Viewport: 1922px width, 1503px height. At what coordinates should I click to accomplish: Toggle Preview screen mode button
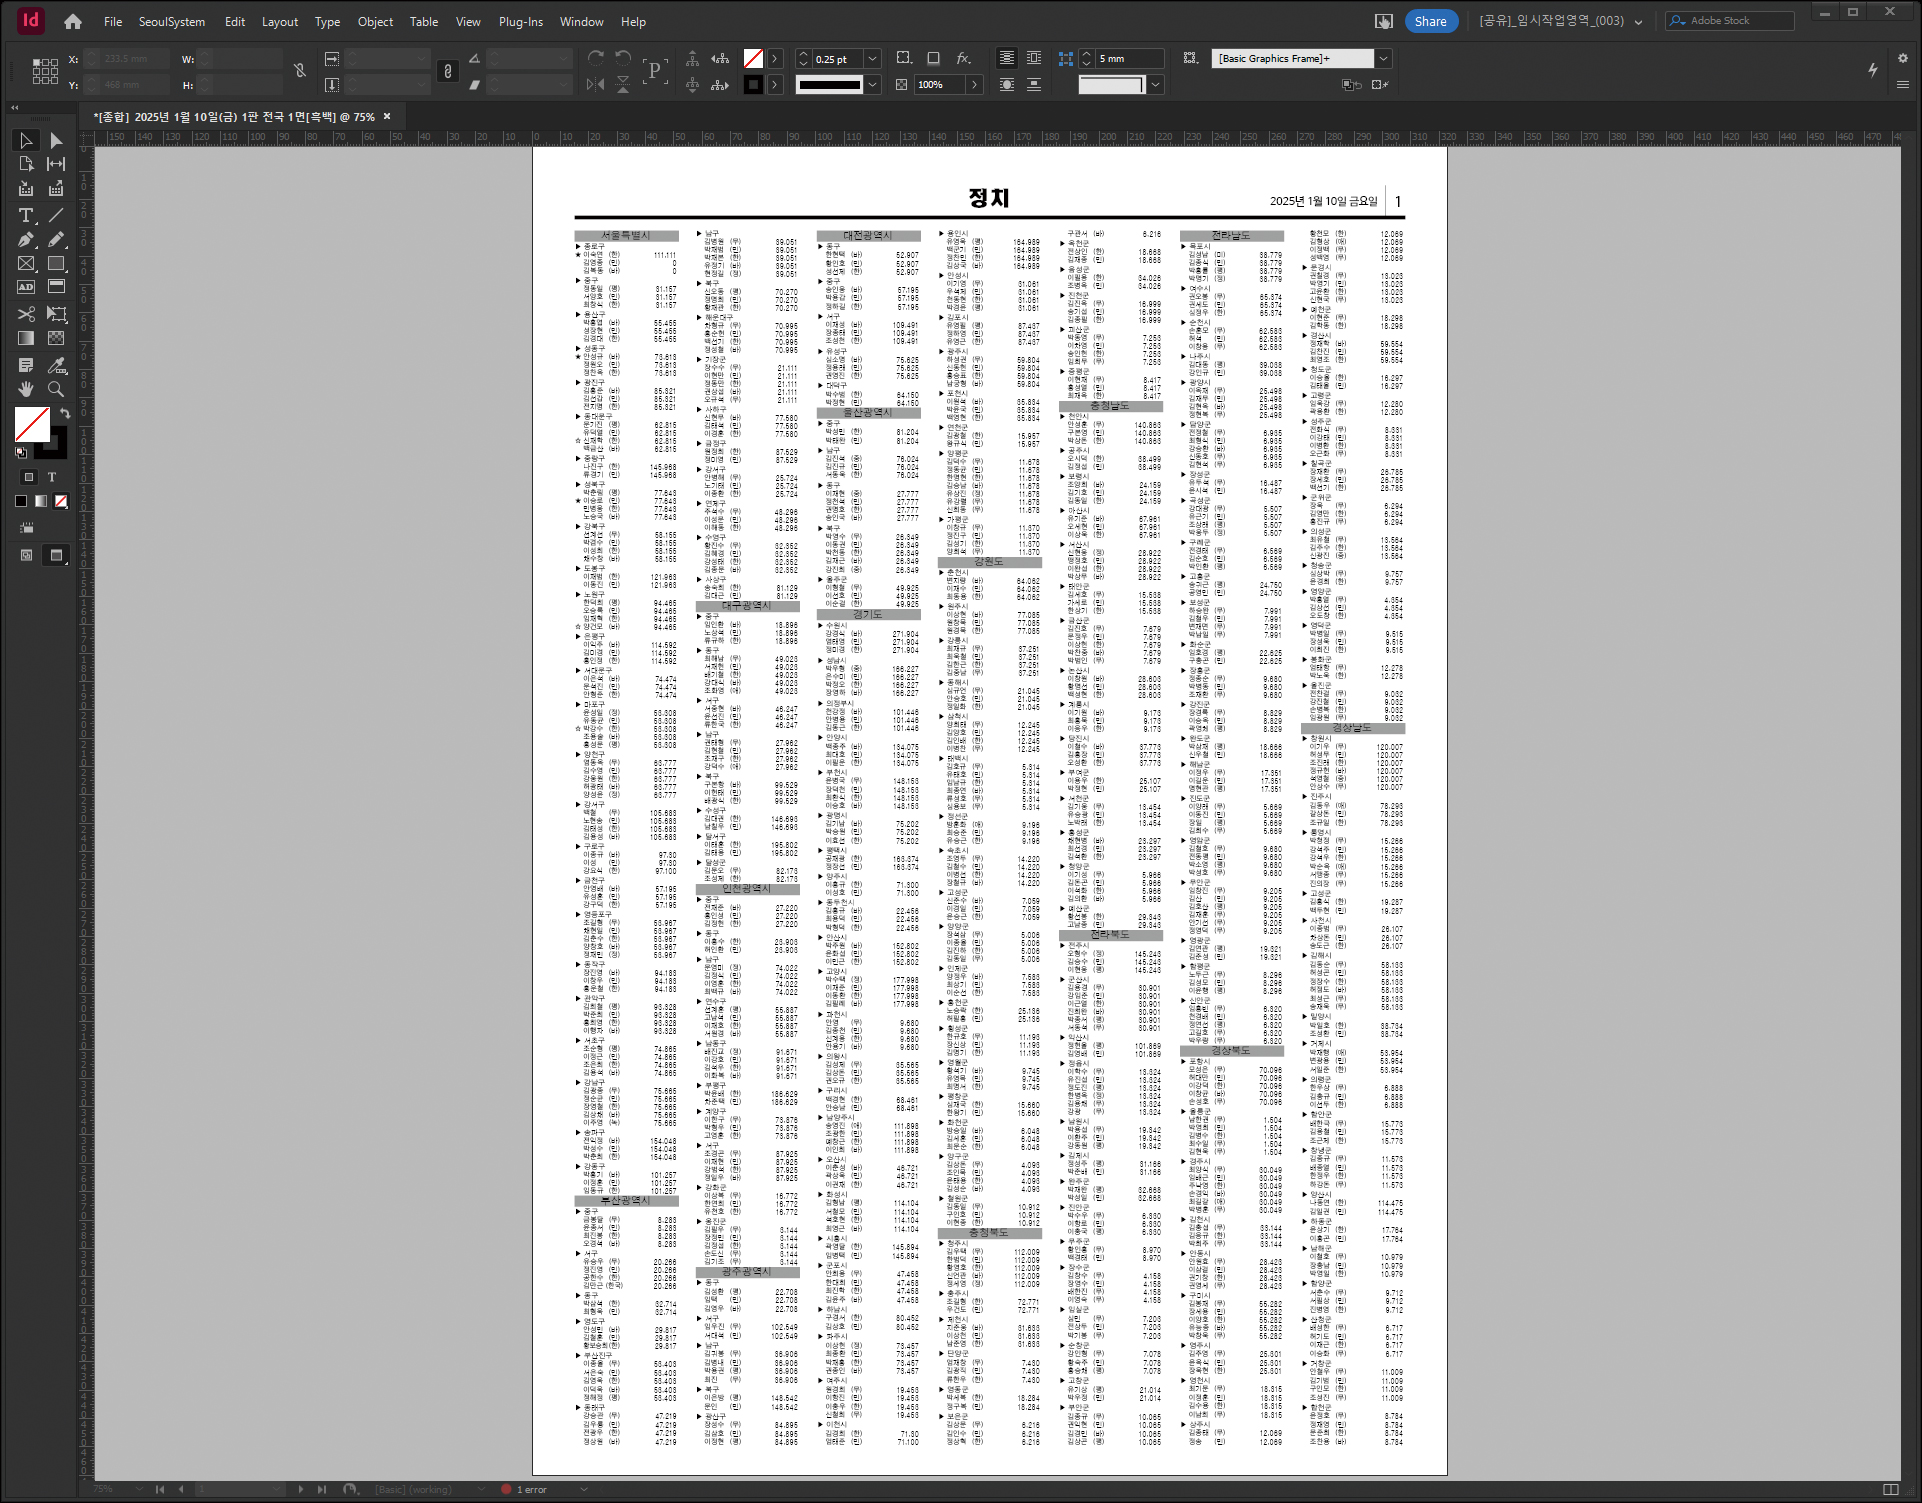click(x=57, y=555)
